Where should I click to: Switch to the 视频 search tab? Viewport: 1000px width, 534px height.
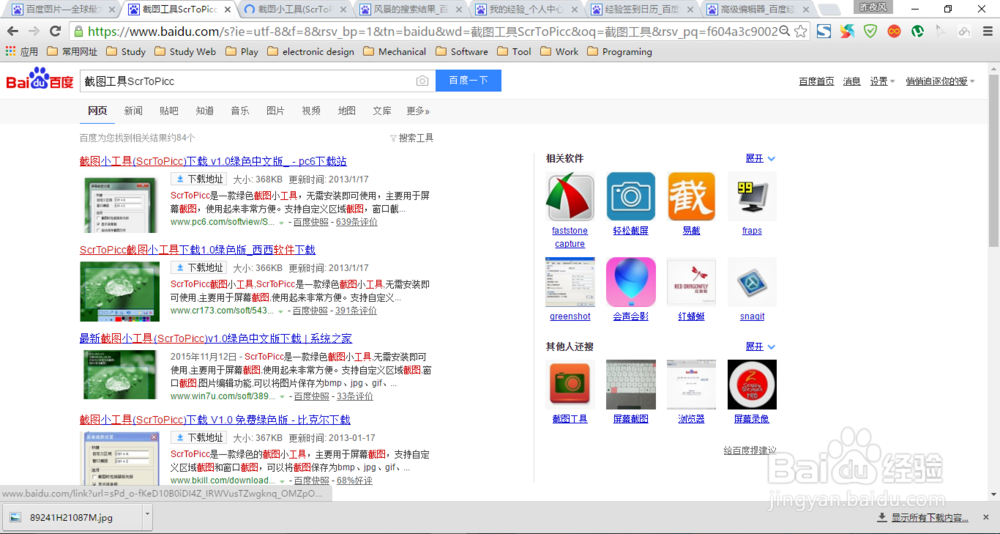[311, 111]
